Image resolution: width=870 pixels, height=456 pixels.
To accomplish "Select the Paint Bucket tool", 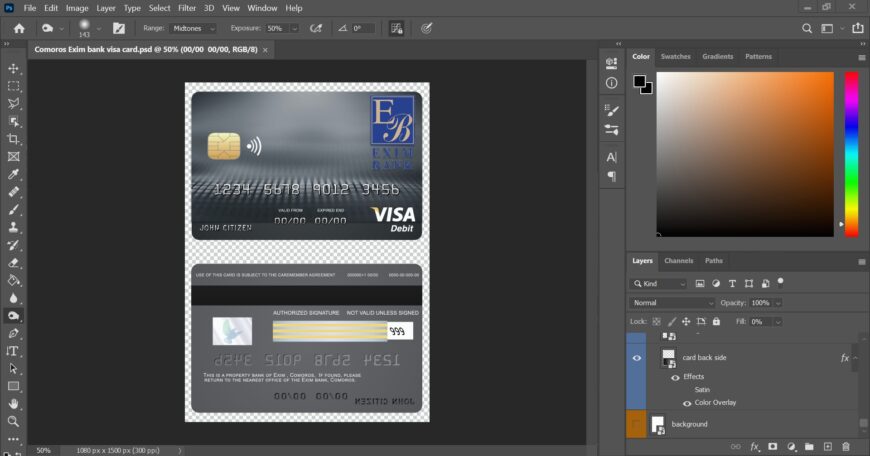I will (13, 281).
